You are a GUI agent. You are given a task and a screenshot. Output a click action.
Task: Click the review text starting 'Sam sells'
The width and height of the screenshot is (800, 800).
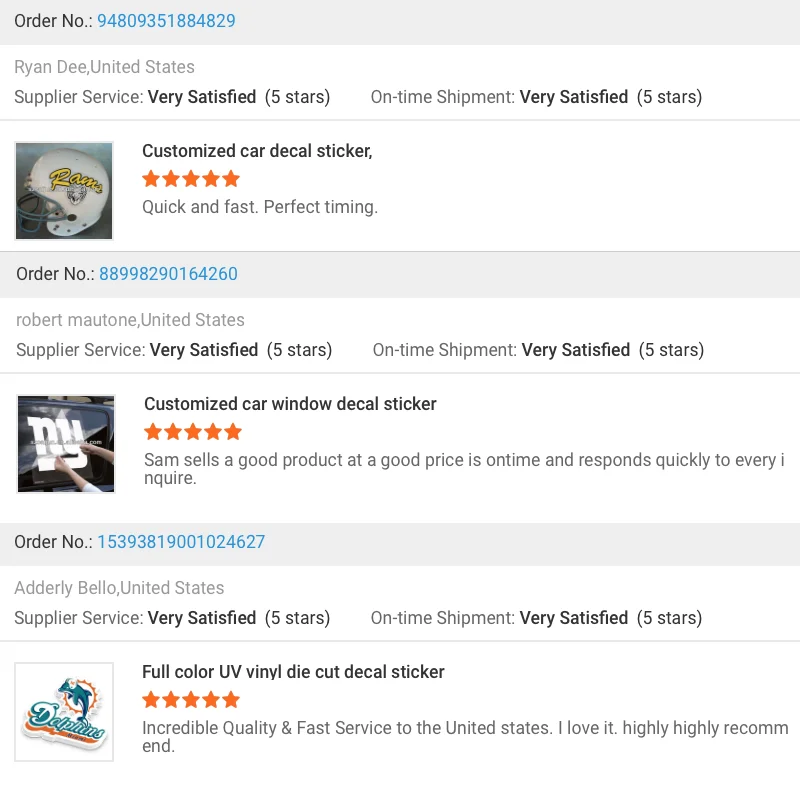tap(460, 469)
